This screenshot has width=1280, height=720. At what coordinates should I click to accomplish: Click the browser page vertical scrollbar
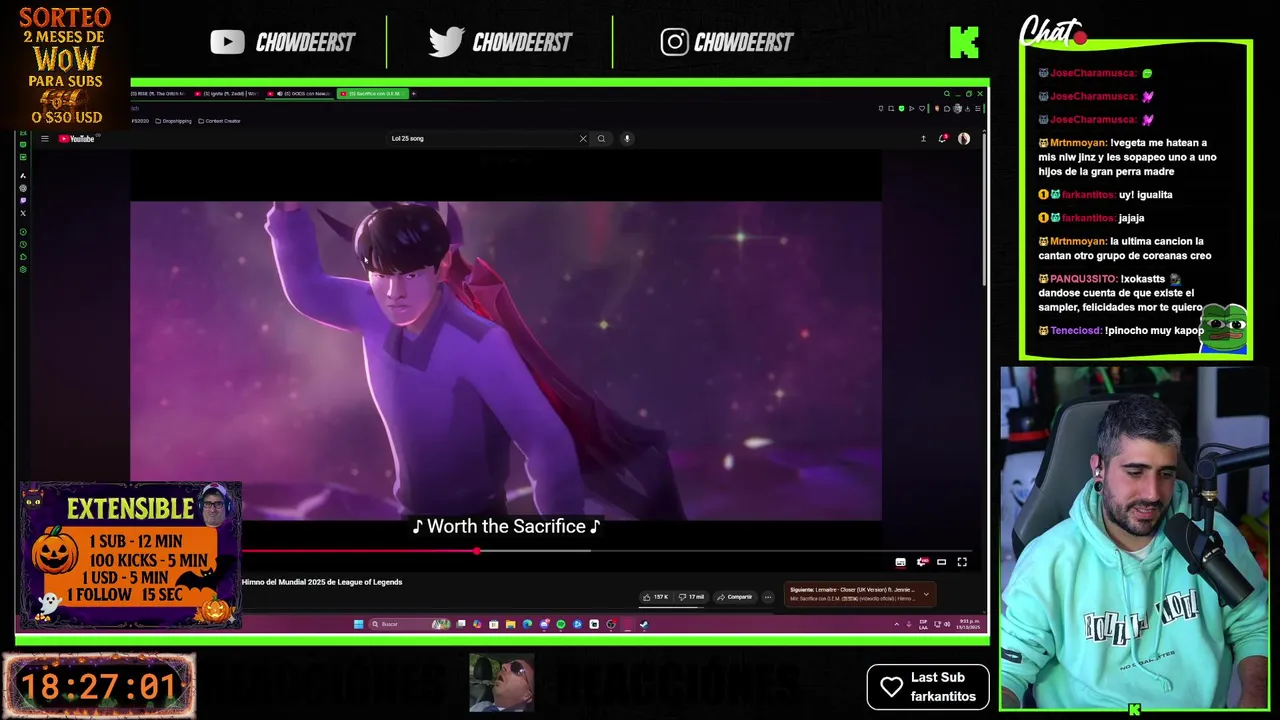985,210
